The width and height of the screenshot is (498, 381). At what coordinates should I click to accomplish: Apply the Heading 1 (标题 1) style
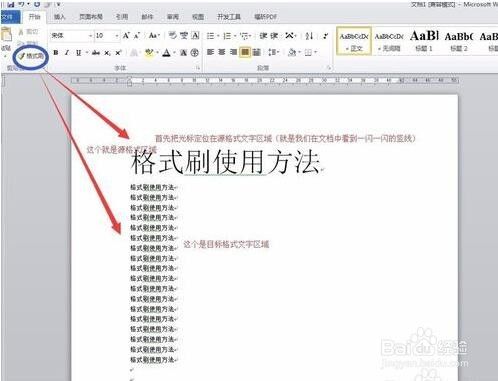click(424, 41)
